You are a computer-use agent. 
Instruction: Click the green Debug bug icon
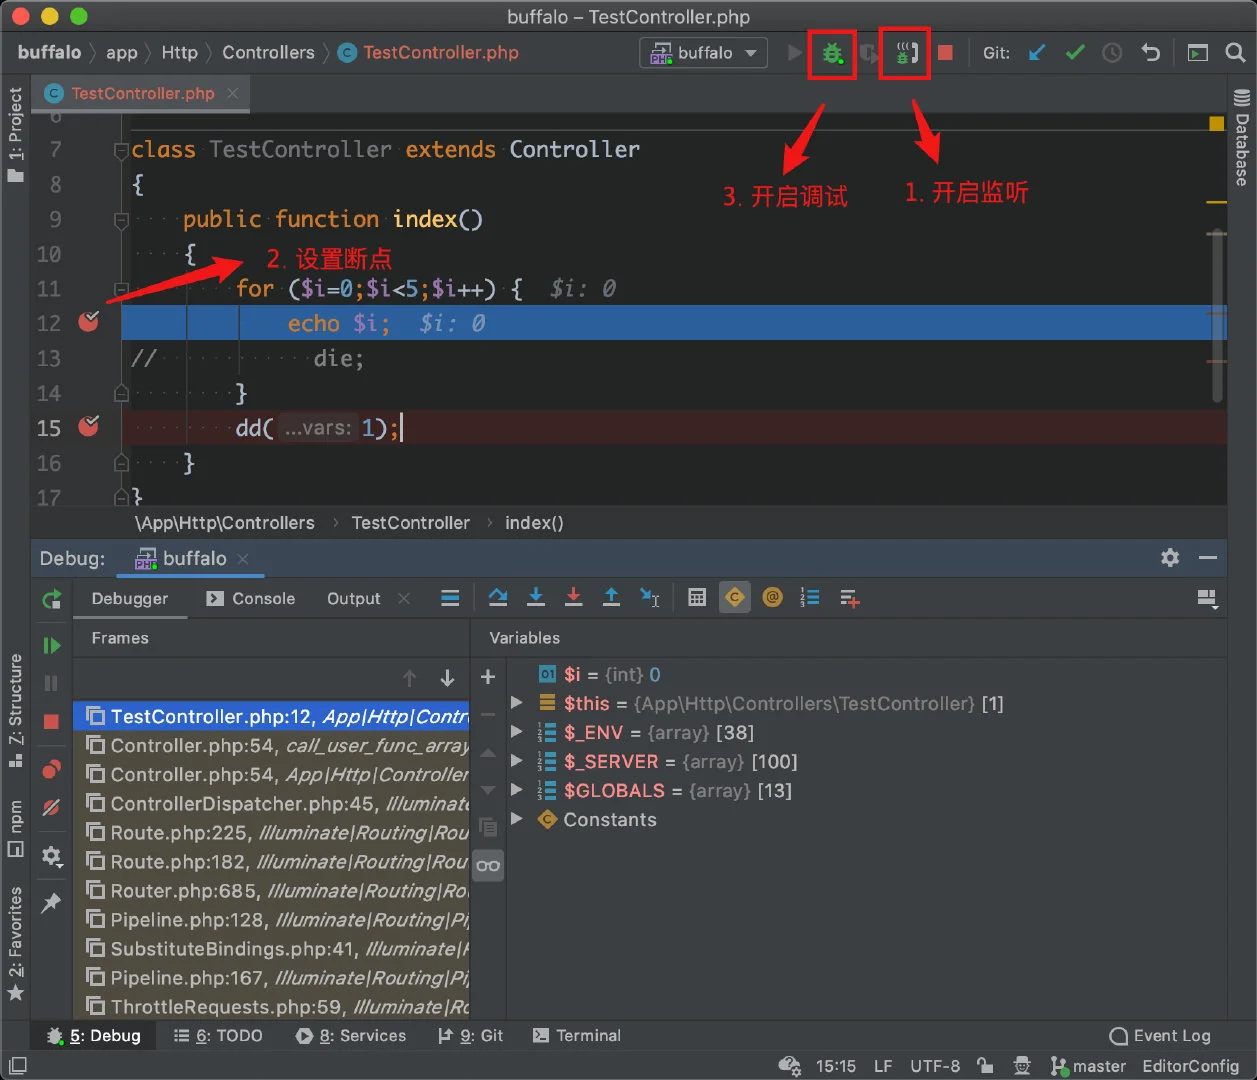click(831, 53)
